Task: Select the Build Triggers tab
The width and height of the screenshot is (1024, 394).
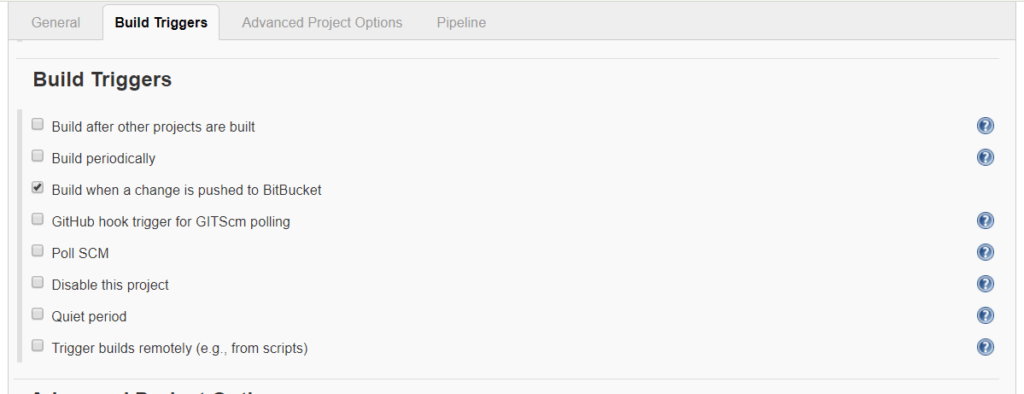Action: click(161, 22)
